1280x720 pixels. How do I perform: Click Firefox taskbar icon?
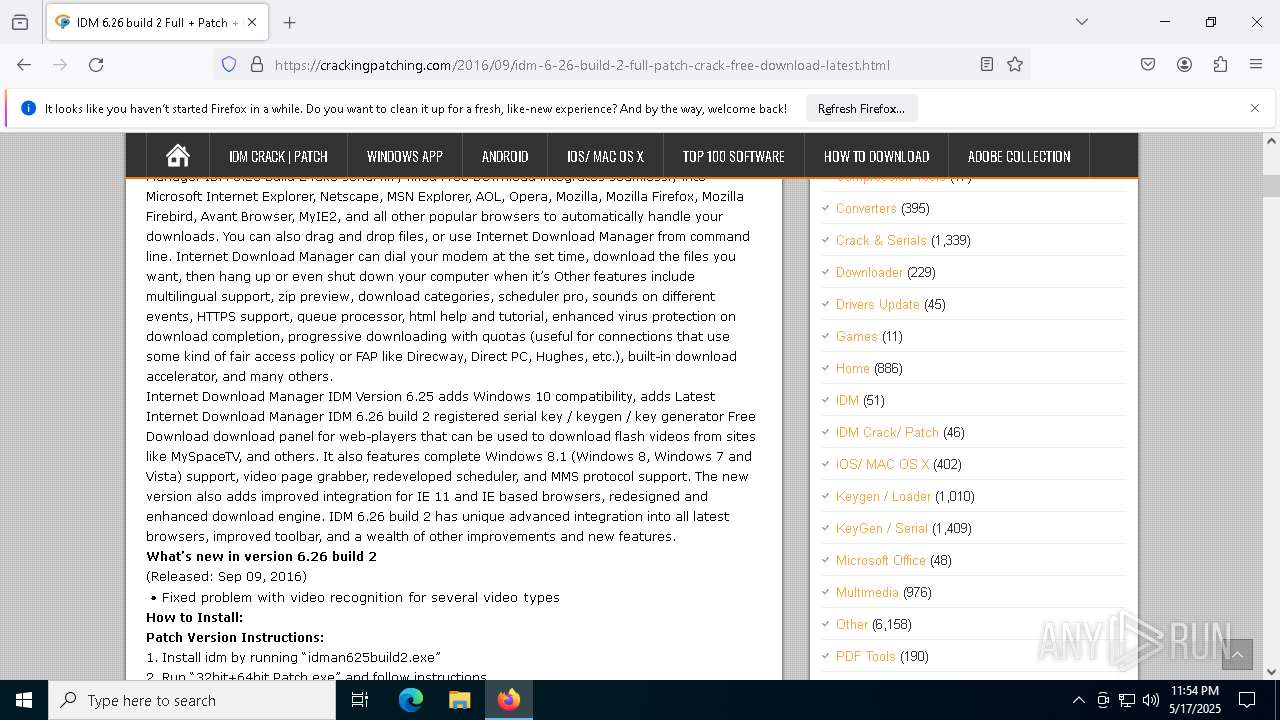509,700
